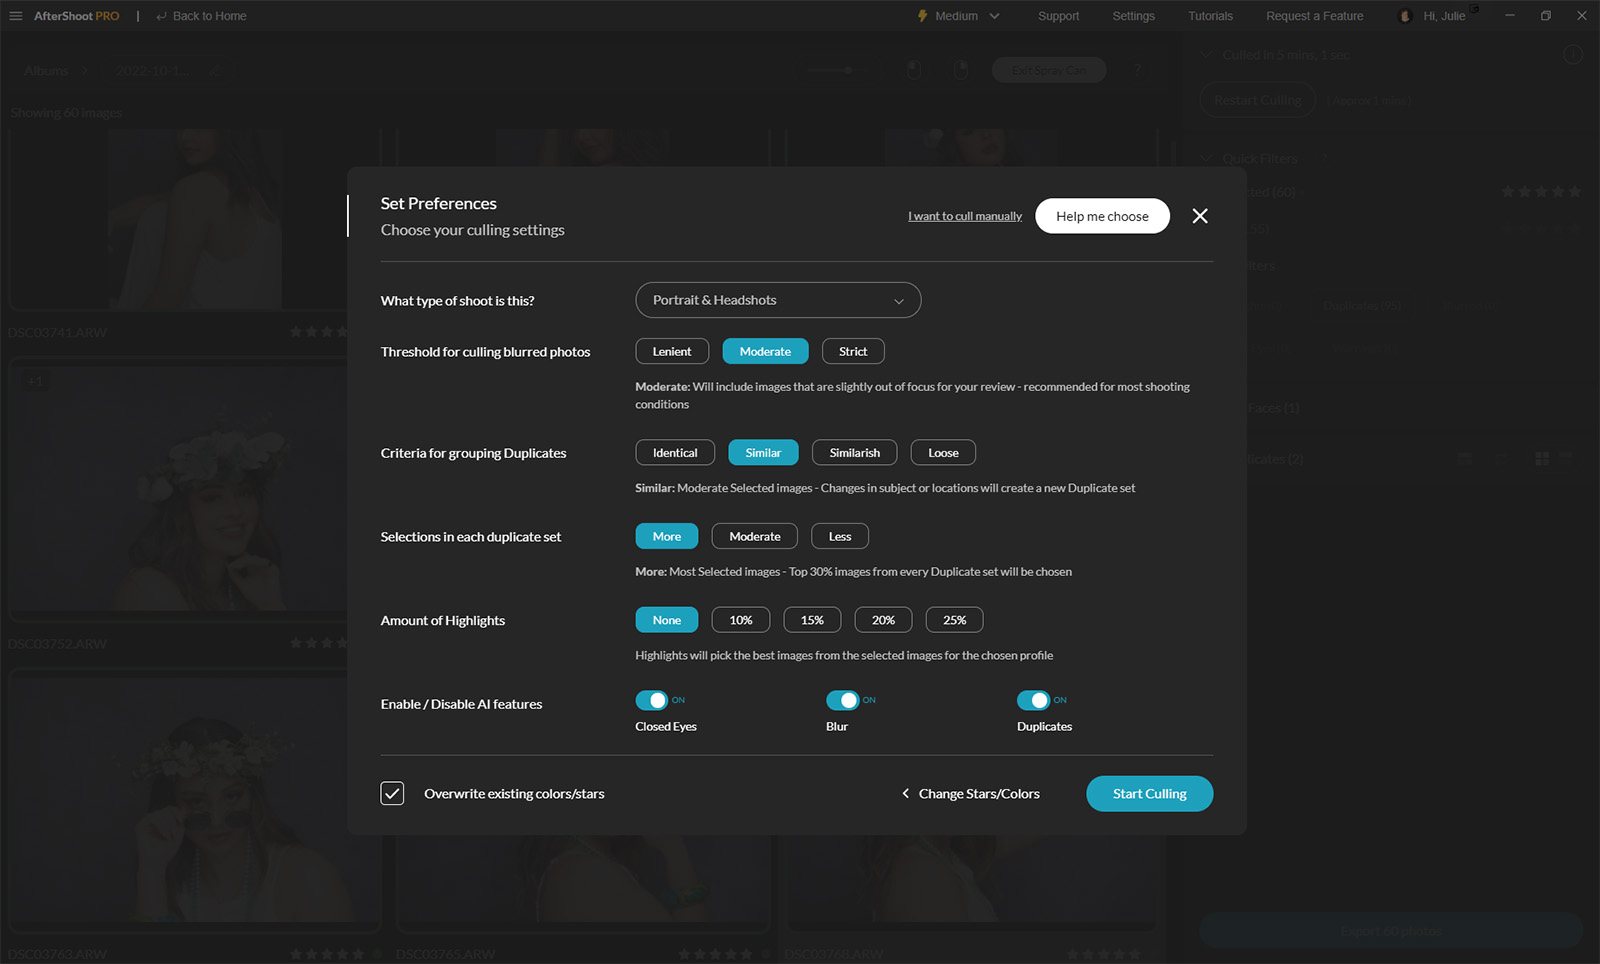Screen dimensions: 1600x964
Task: Expand the Medium performance dropdown
Action: pyautogui.click(x=994, y=16)
